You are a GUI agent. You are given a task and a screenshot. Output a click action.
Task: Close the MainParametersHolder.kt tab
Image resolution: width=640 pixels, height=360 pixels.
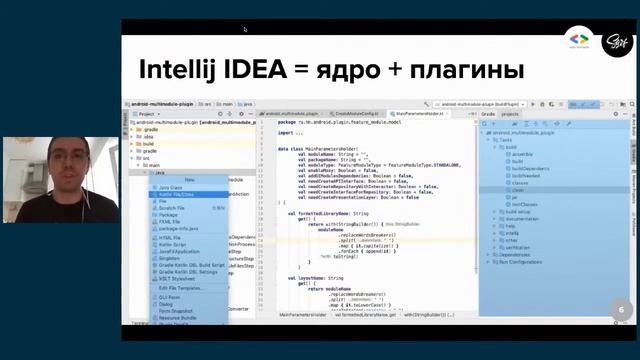point(447,114)
